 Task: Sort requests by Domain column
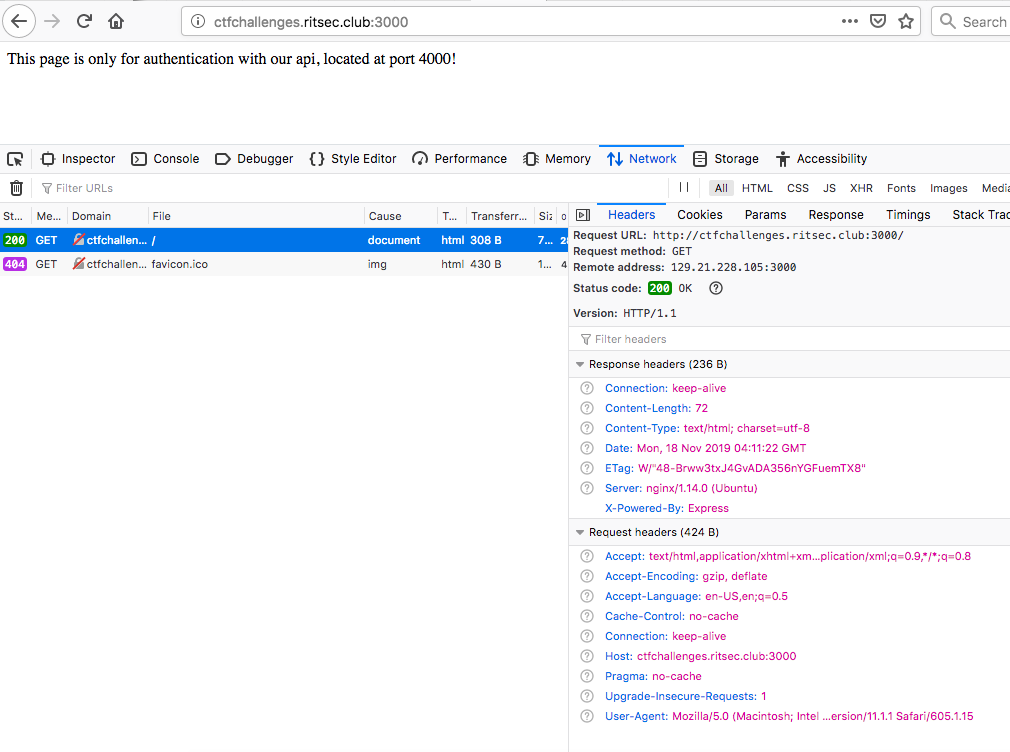pos(92,216)
